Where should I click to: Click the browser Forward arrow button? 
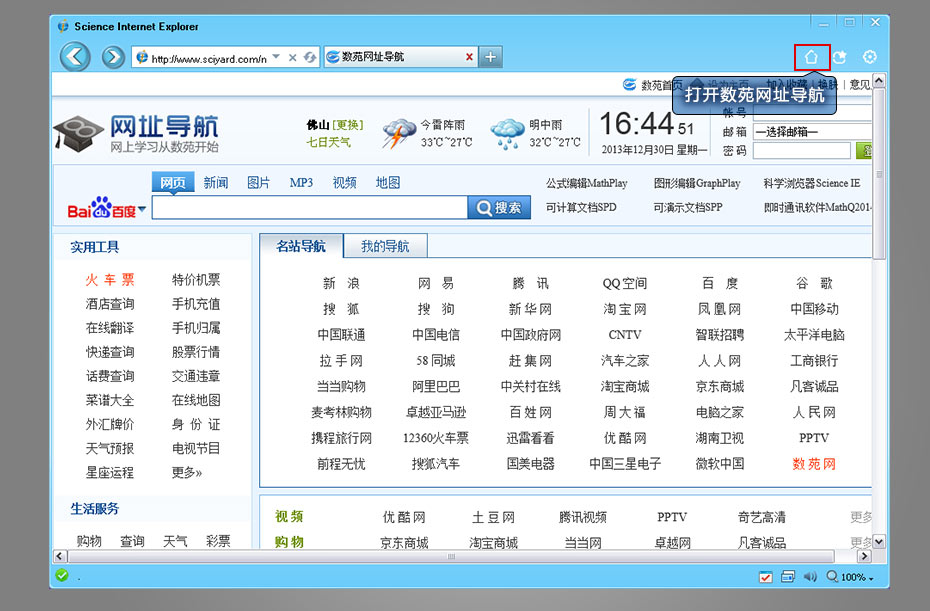tap(113, 57)
